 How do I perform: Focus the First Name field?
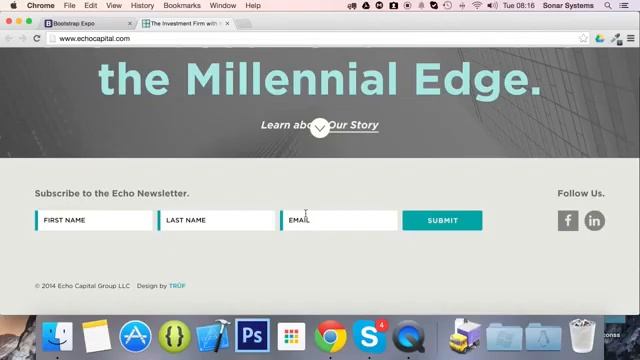coord(94,220)
